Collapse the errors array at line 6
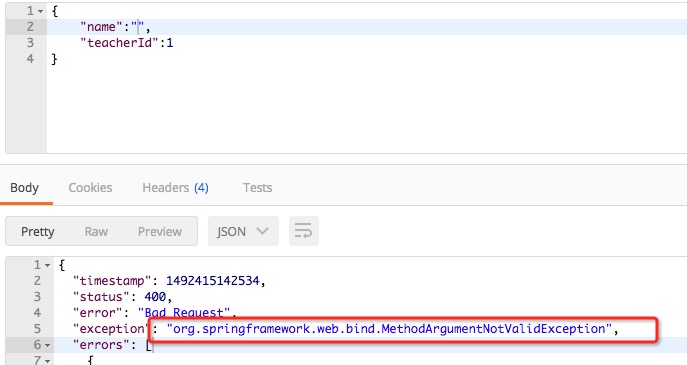The height and width of the screenshot is (365, 687). [x=47, y=345]
